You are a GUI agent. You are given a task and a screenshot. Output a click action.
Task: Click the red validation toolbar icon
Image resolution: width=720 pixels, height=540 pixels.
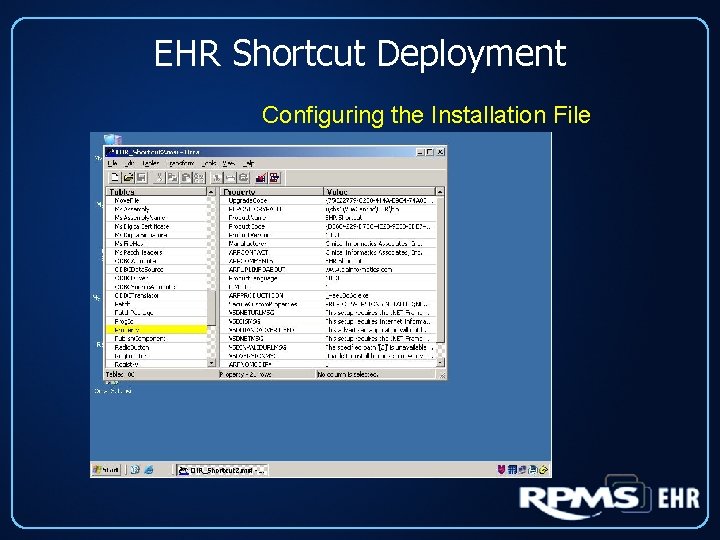coord(261,178)
